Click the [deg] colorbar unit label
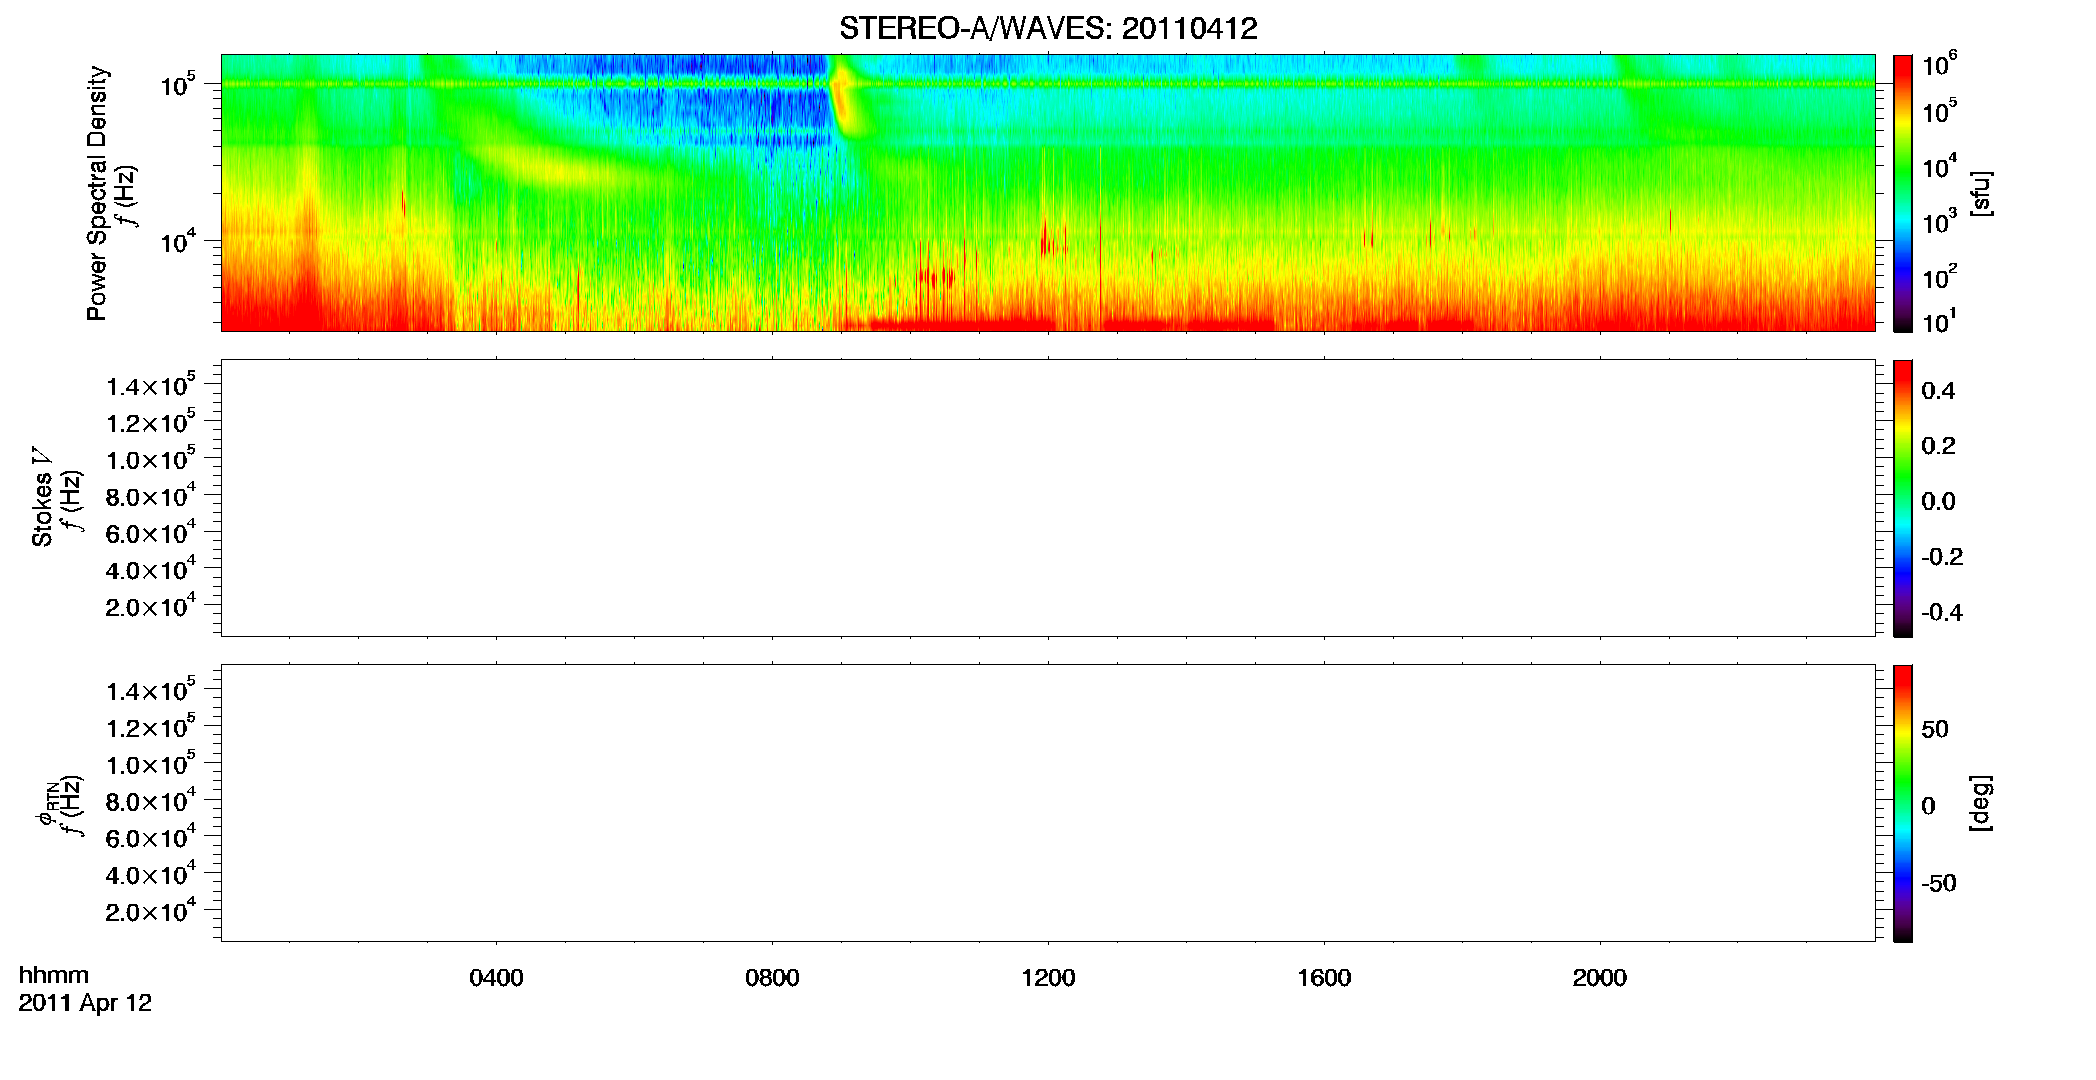 [1981, 803]
